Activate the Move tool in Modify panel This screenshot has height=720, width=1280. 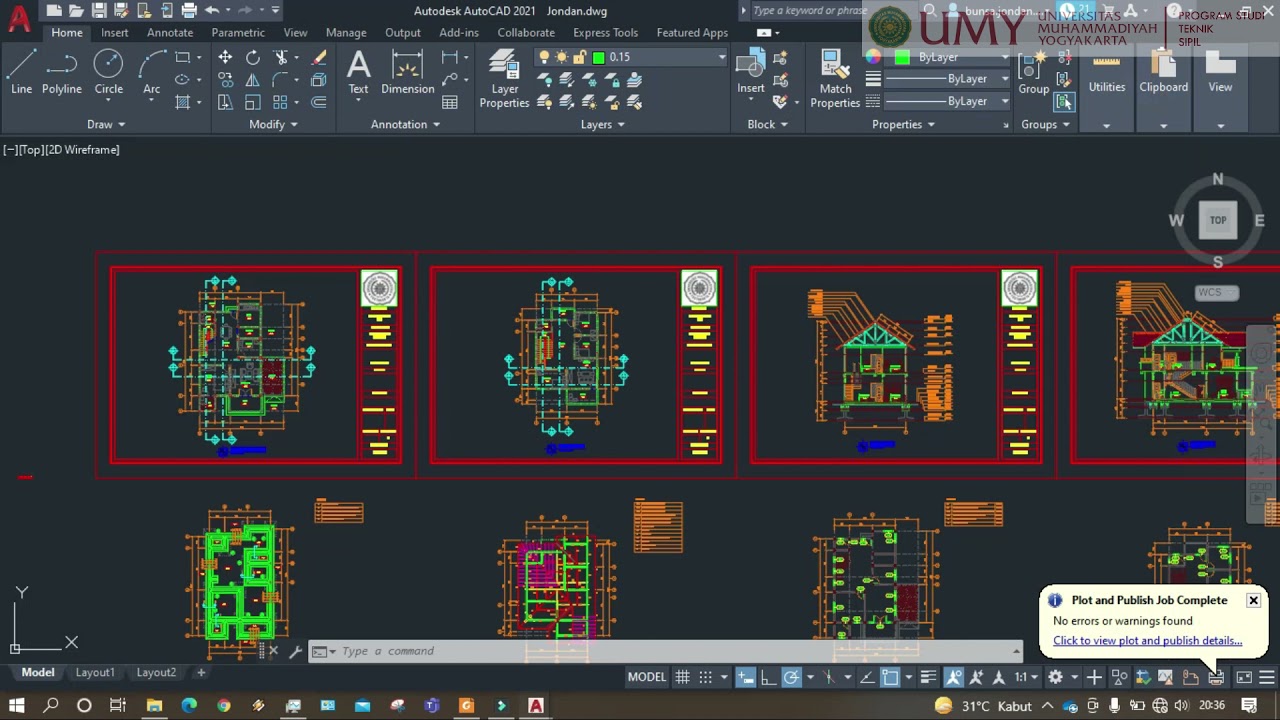pos(225,58)
